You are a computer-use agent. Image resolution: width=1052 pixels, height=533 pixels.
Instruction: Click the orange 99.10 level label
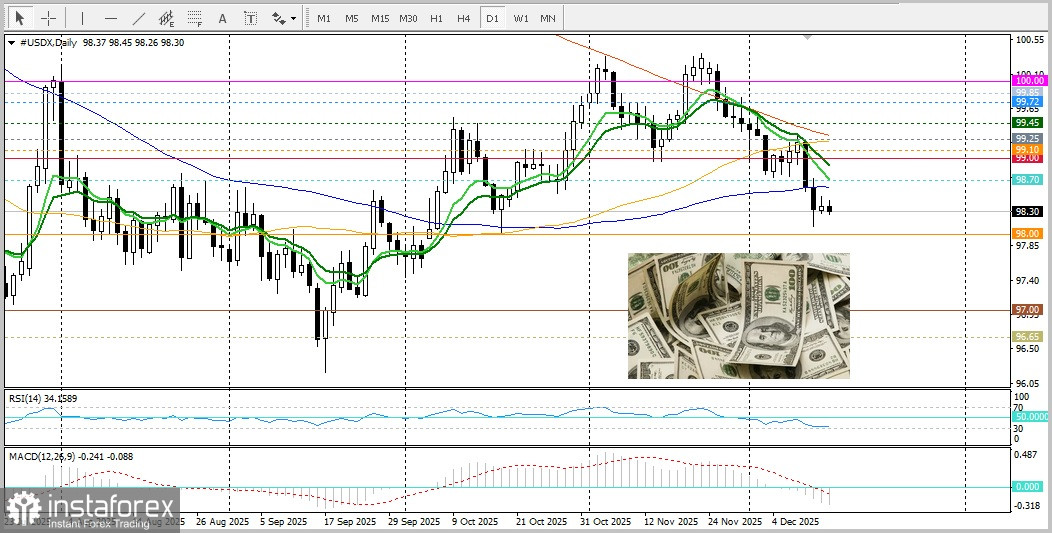click(x=1027, y=149)
